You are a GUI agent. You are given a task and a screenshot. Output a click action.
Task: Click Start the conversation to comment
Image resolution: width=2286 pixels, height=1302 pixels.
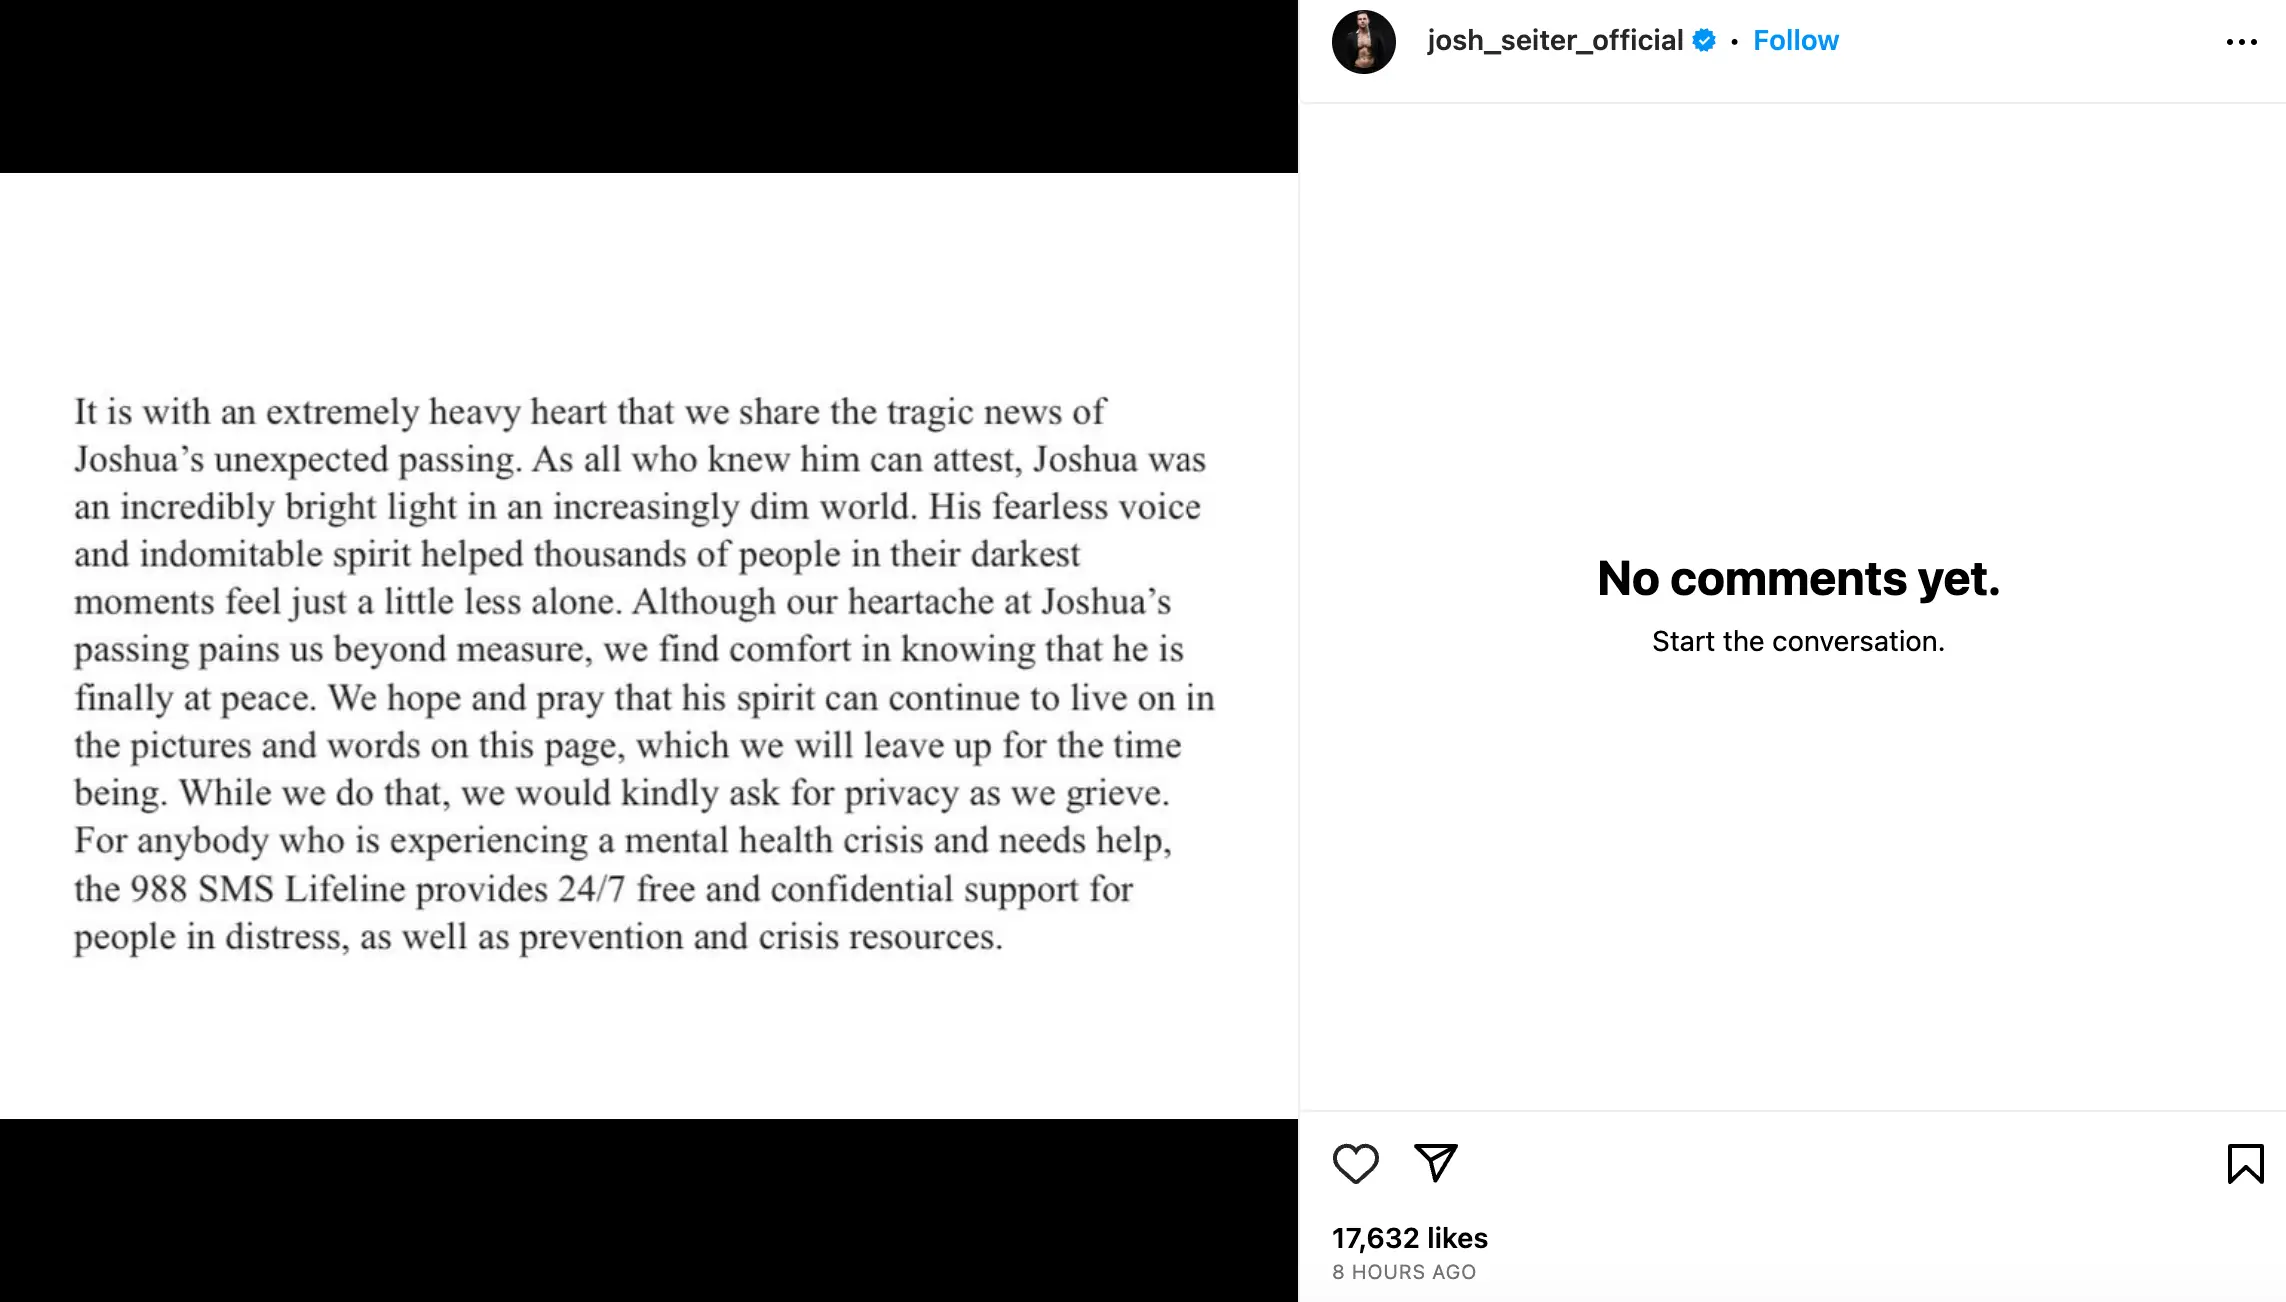1797,641
